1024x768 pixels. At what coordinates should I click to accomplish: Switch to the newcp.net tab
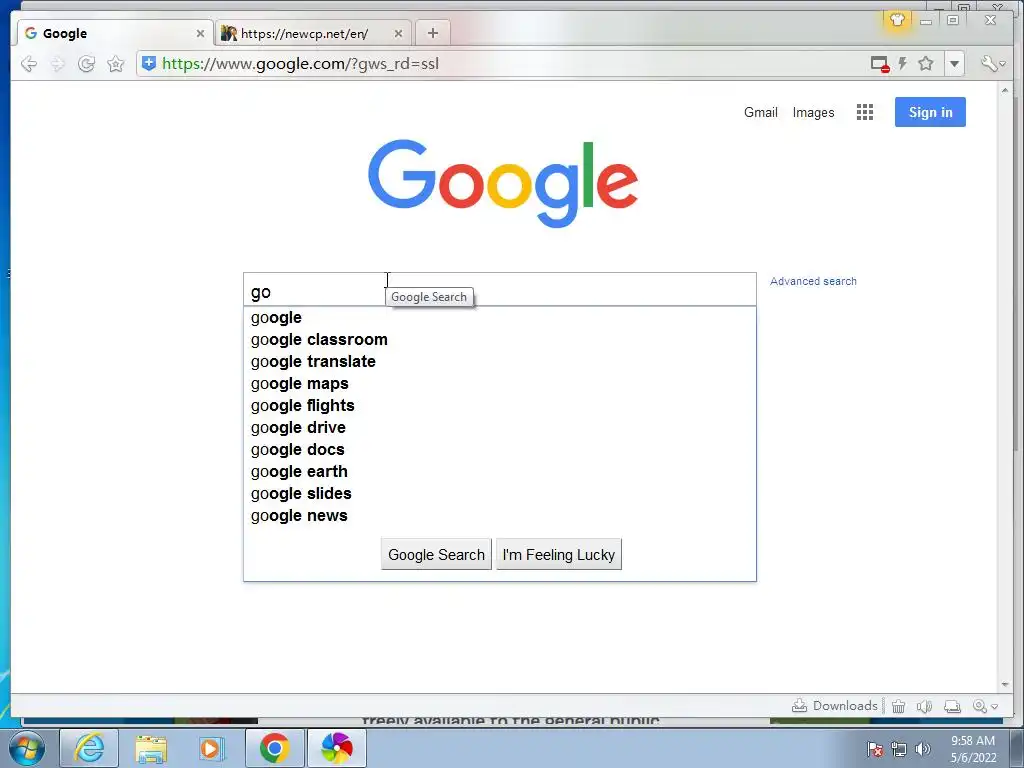pos(312,33)
